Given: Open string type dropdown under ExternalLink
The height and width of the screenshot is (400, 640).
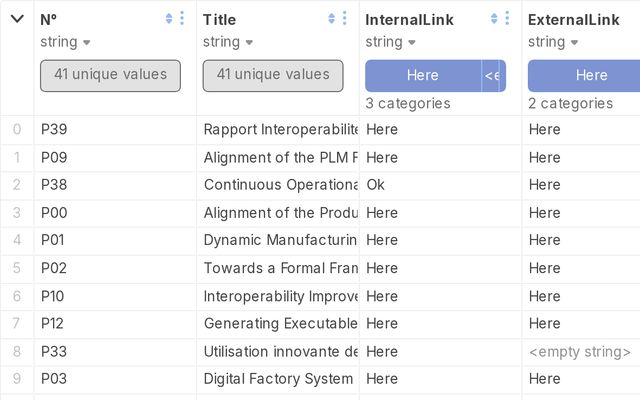Looking at the screenshot, I should (553, 42).
